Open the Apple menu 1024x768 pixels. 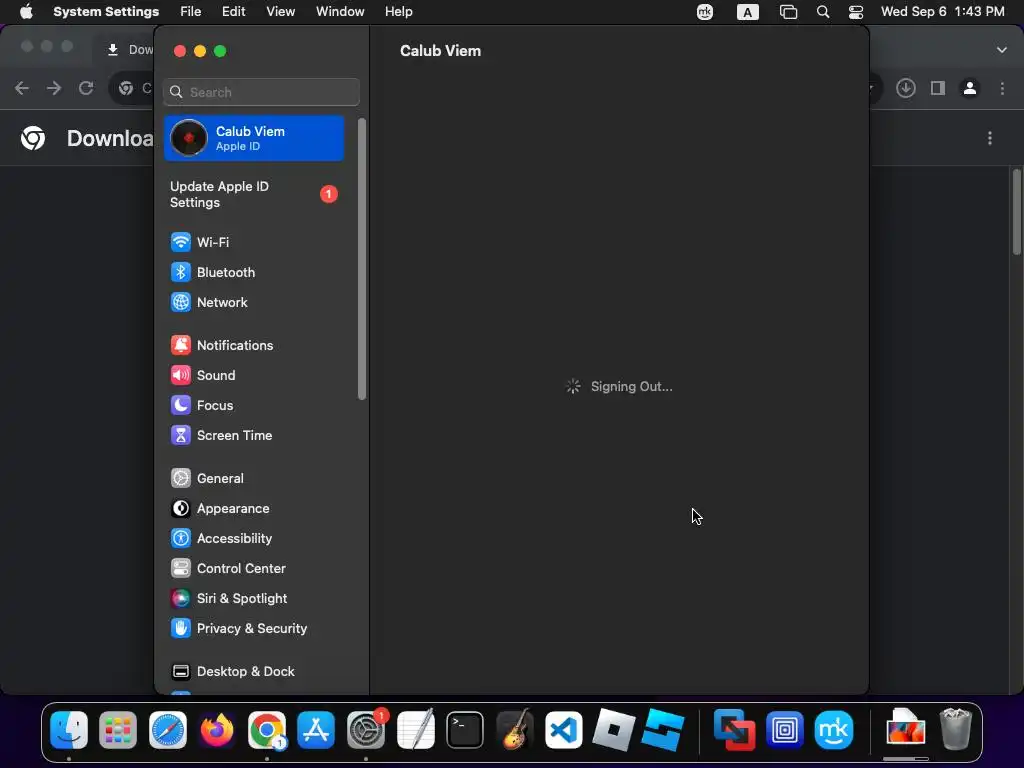tap(26, 12)
